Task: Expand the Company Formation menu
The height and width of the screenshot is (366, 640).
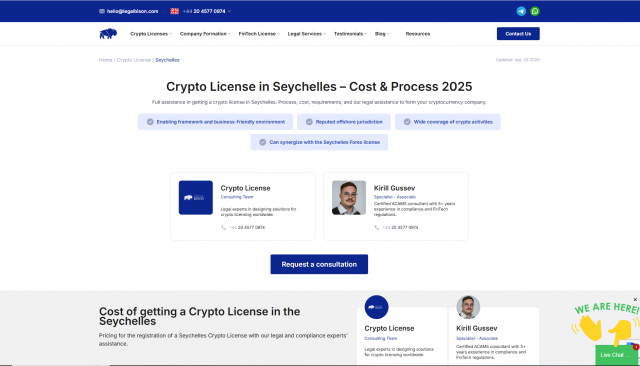Action: [x=205, y=34]
